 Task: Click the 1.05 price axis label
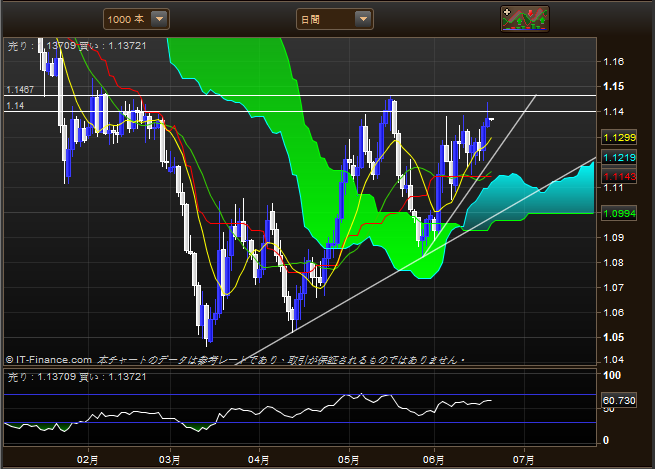click(614, 337)
